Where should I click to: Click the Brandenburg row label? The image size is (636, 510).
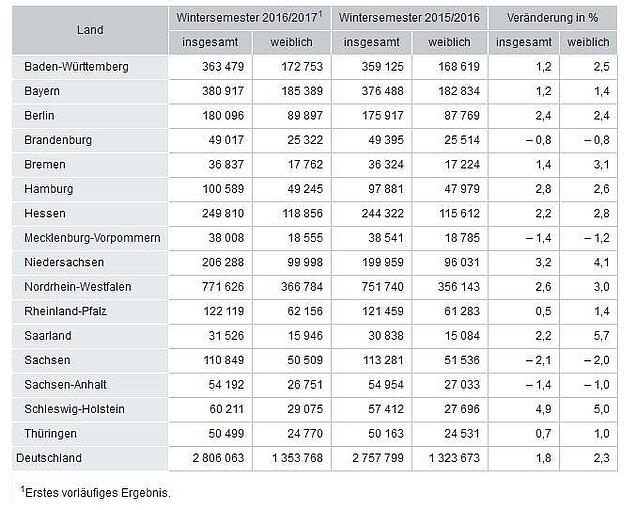pos(58,140)
